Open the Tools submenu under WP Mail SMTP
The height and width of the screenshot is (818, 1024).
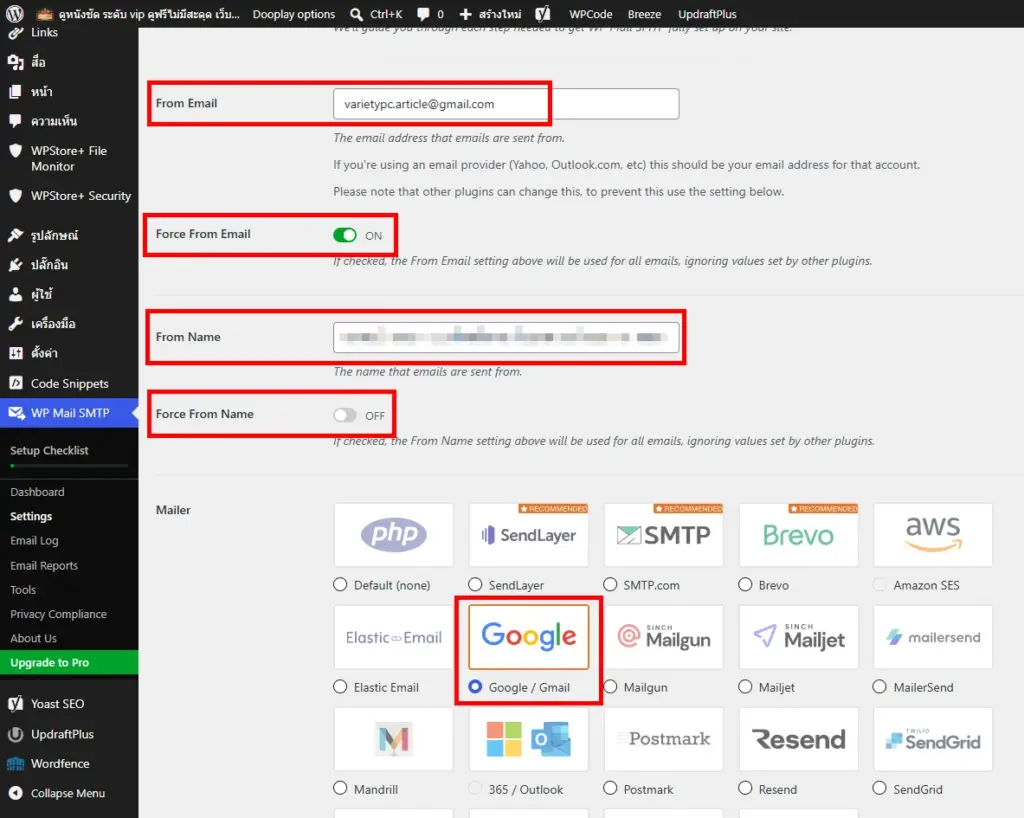pyautogui.click(x=23, y=590)
